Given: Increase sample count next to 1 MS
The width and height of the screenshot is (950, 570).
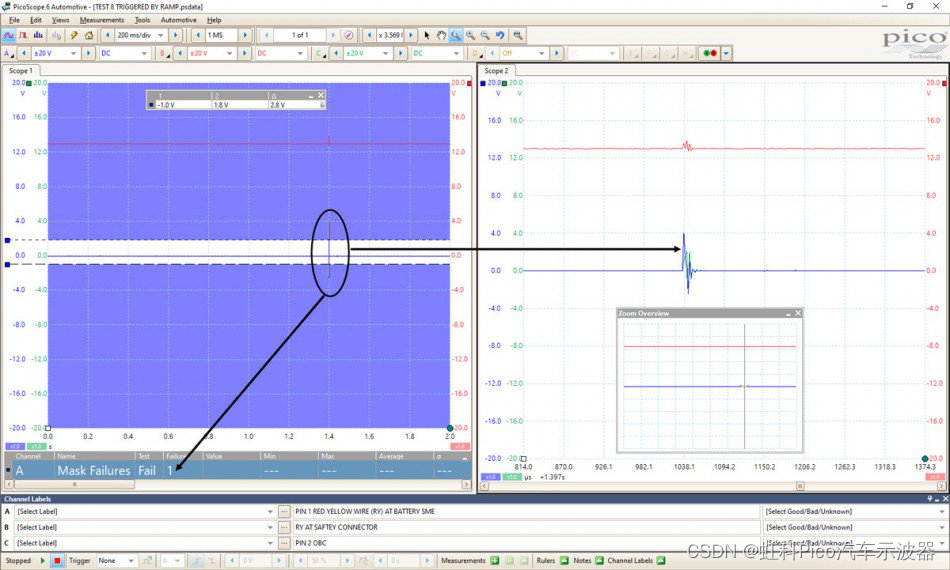Looking at the screenshot, I should 245,36.
